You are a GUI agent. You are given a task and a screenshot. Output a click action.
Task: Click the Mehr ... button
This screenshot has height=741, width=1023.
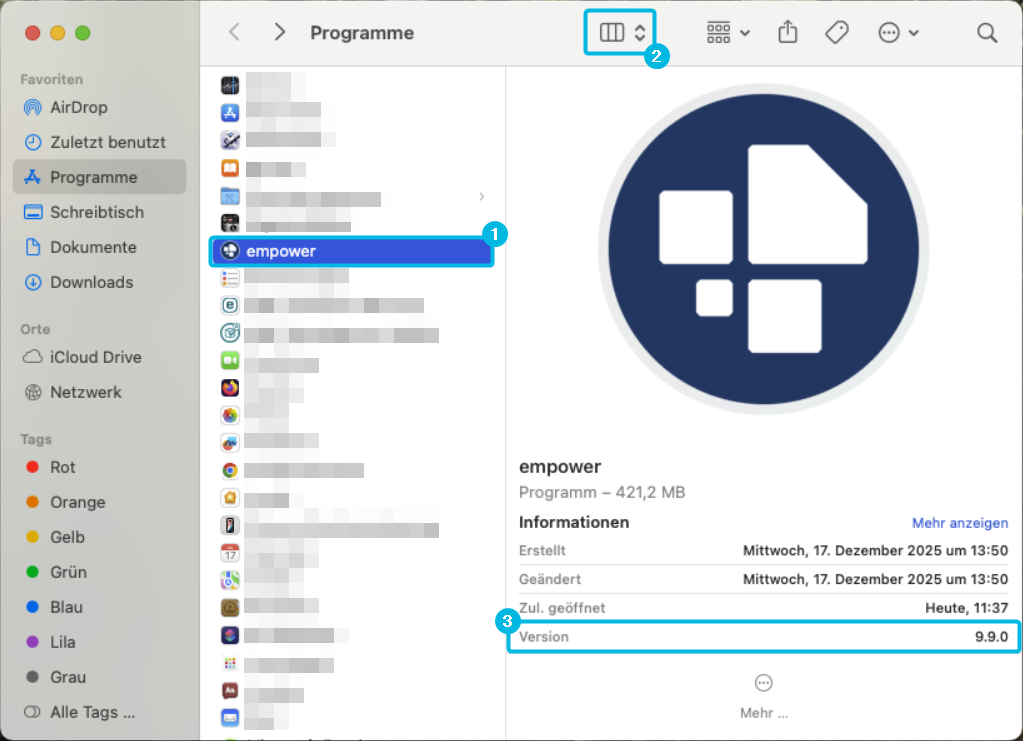coord(763,697)
